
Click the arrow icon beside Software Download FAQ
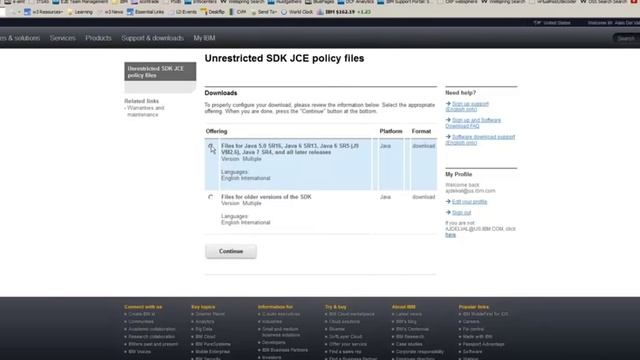[448, 120]
